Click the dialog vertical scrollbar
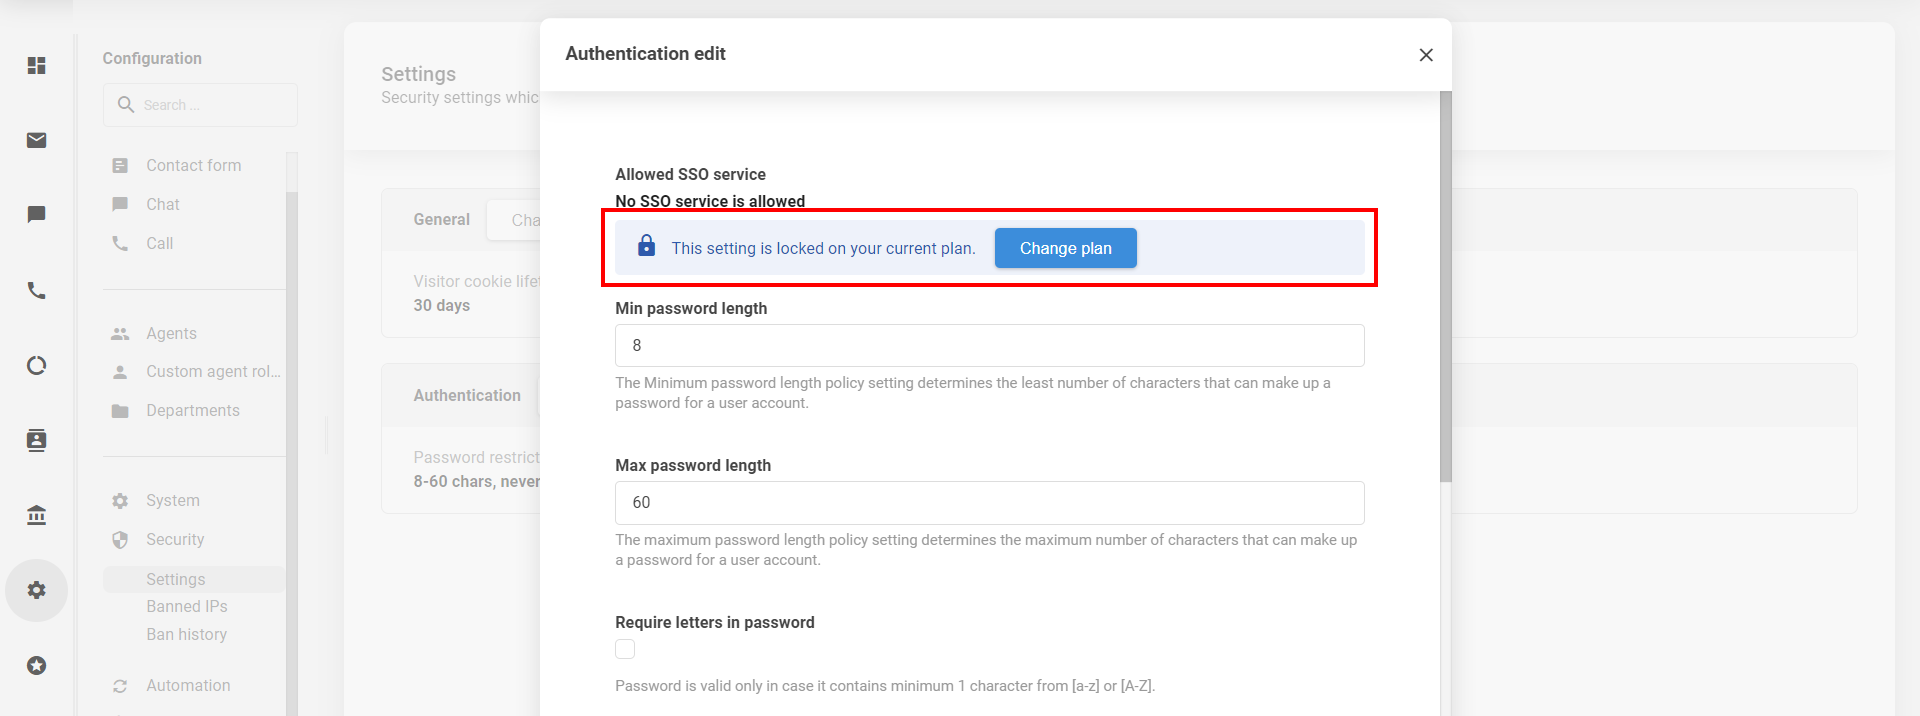 [1445, 290]
